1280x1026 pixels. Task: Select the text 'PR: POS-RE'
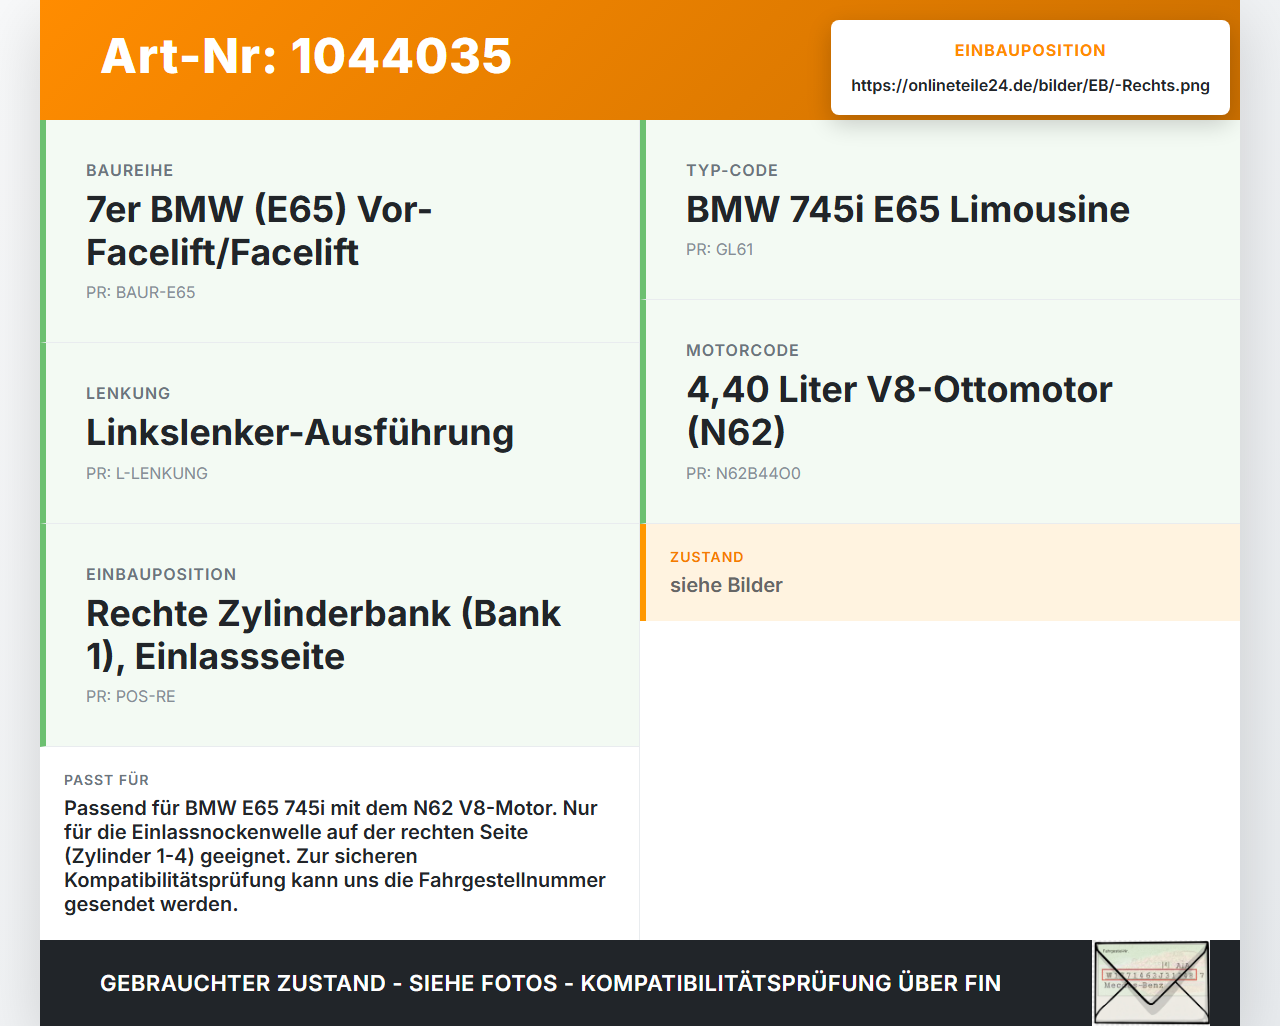131,697
